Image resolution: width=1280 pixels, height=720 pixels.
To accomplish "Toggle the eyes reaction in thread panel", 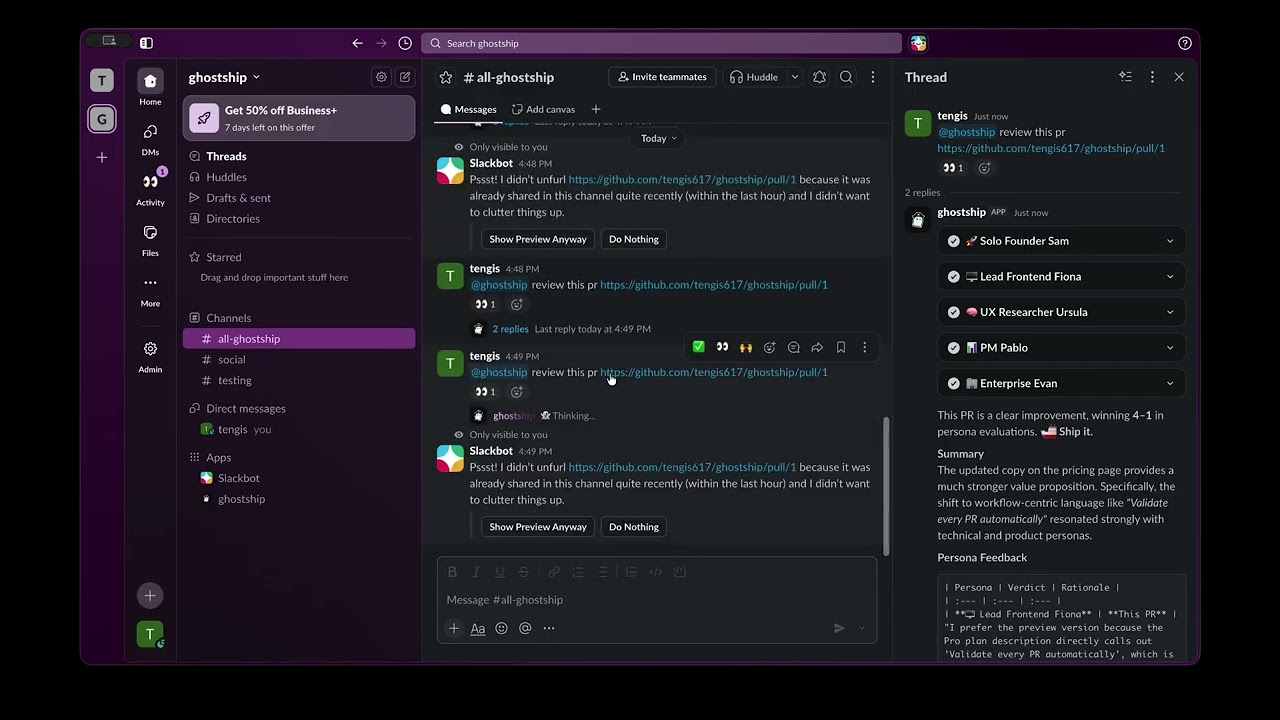I will (954, 168).
